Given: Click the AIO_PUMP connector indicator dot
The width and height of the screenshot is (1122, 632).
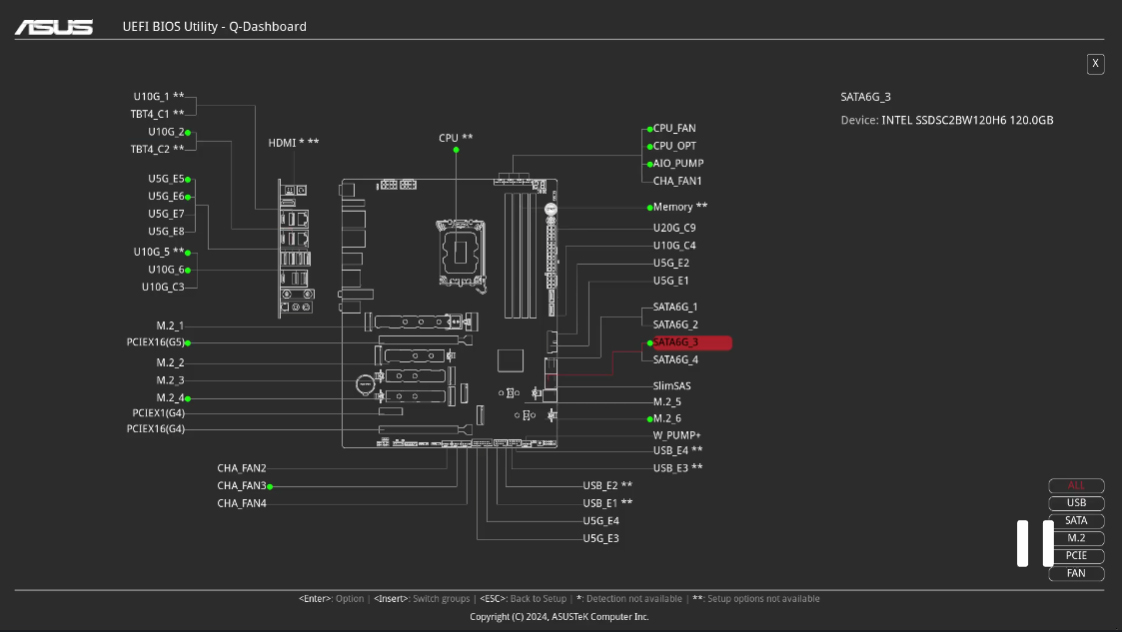Looking at the screenshot, I should click(650, 162).
